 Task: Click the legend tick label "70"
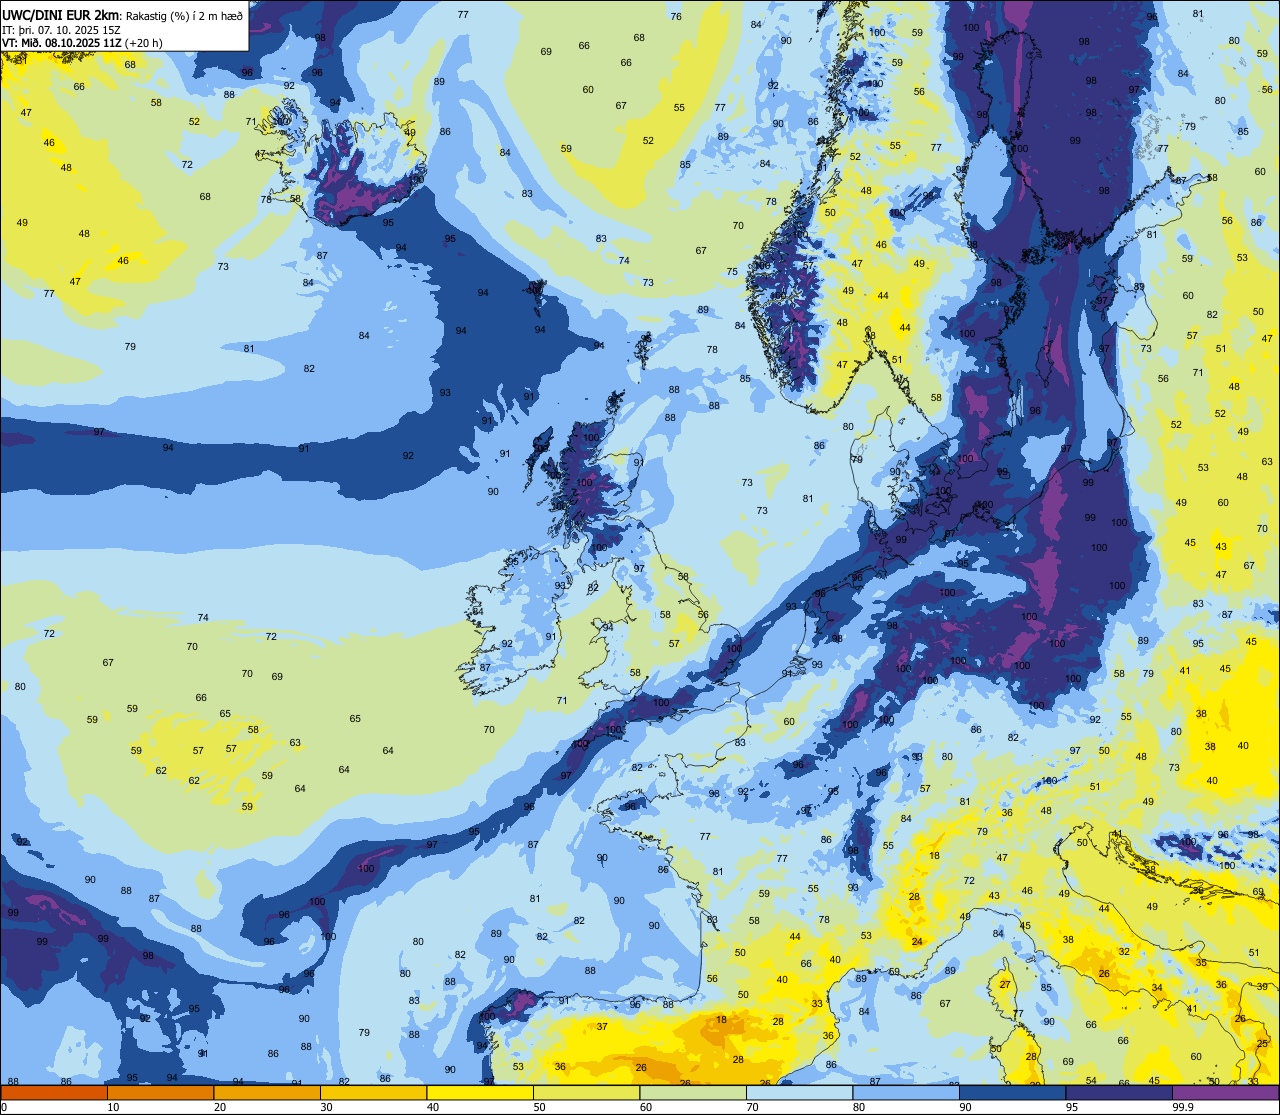tap(752, 1107)
